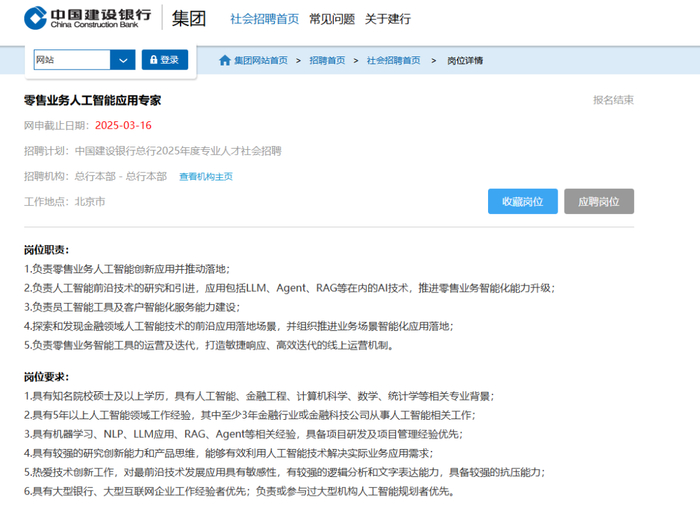Click the 网站 input field
This screenshot has height=510, width=700.
72,60
